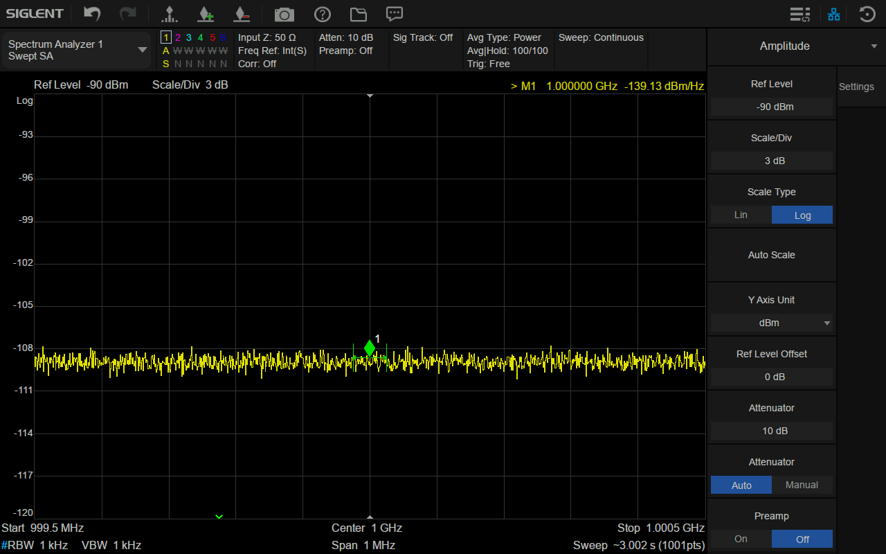Click marker 1 green diamond on trace
This screenshot has width=886, height=554.
tap(370, 348)
